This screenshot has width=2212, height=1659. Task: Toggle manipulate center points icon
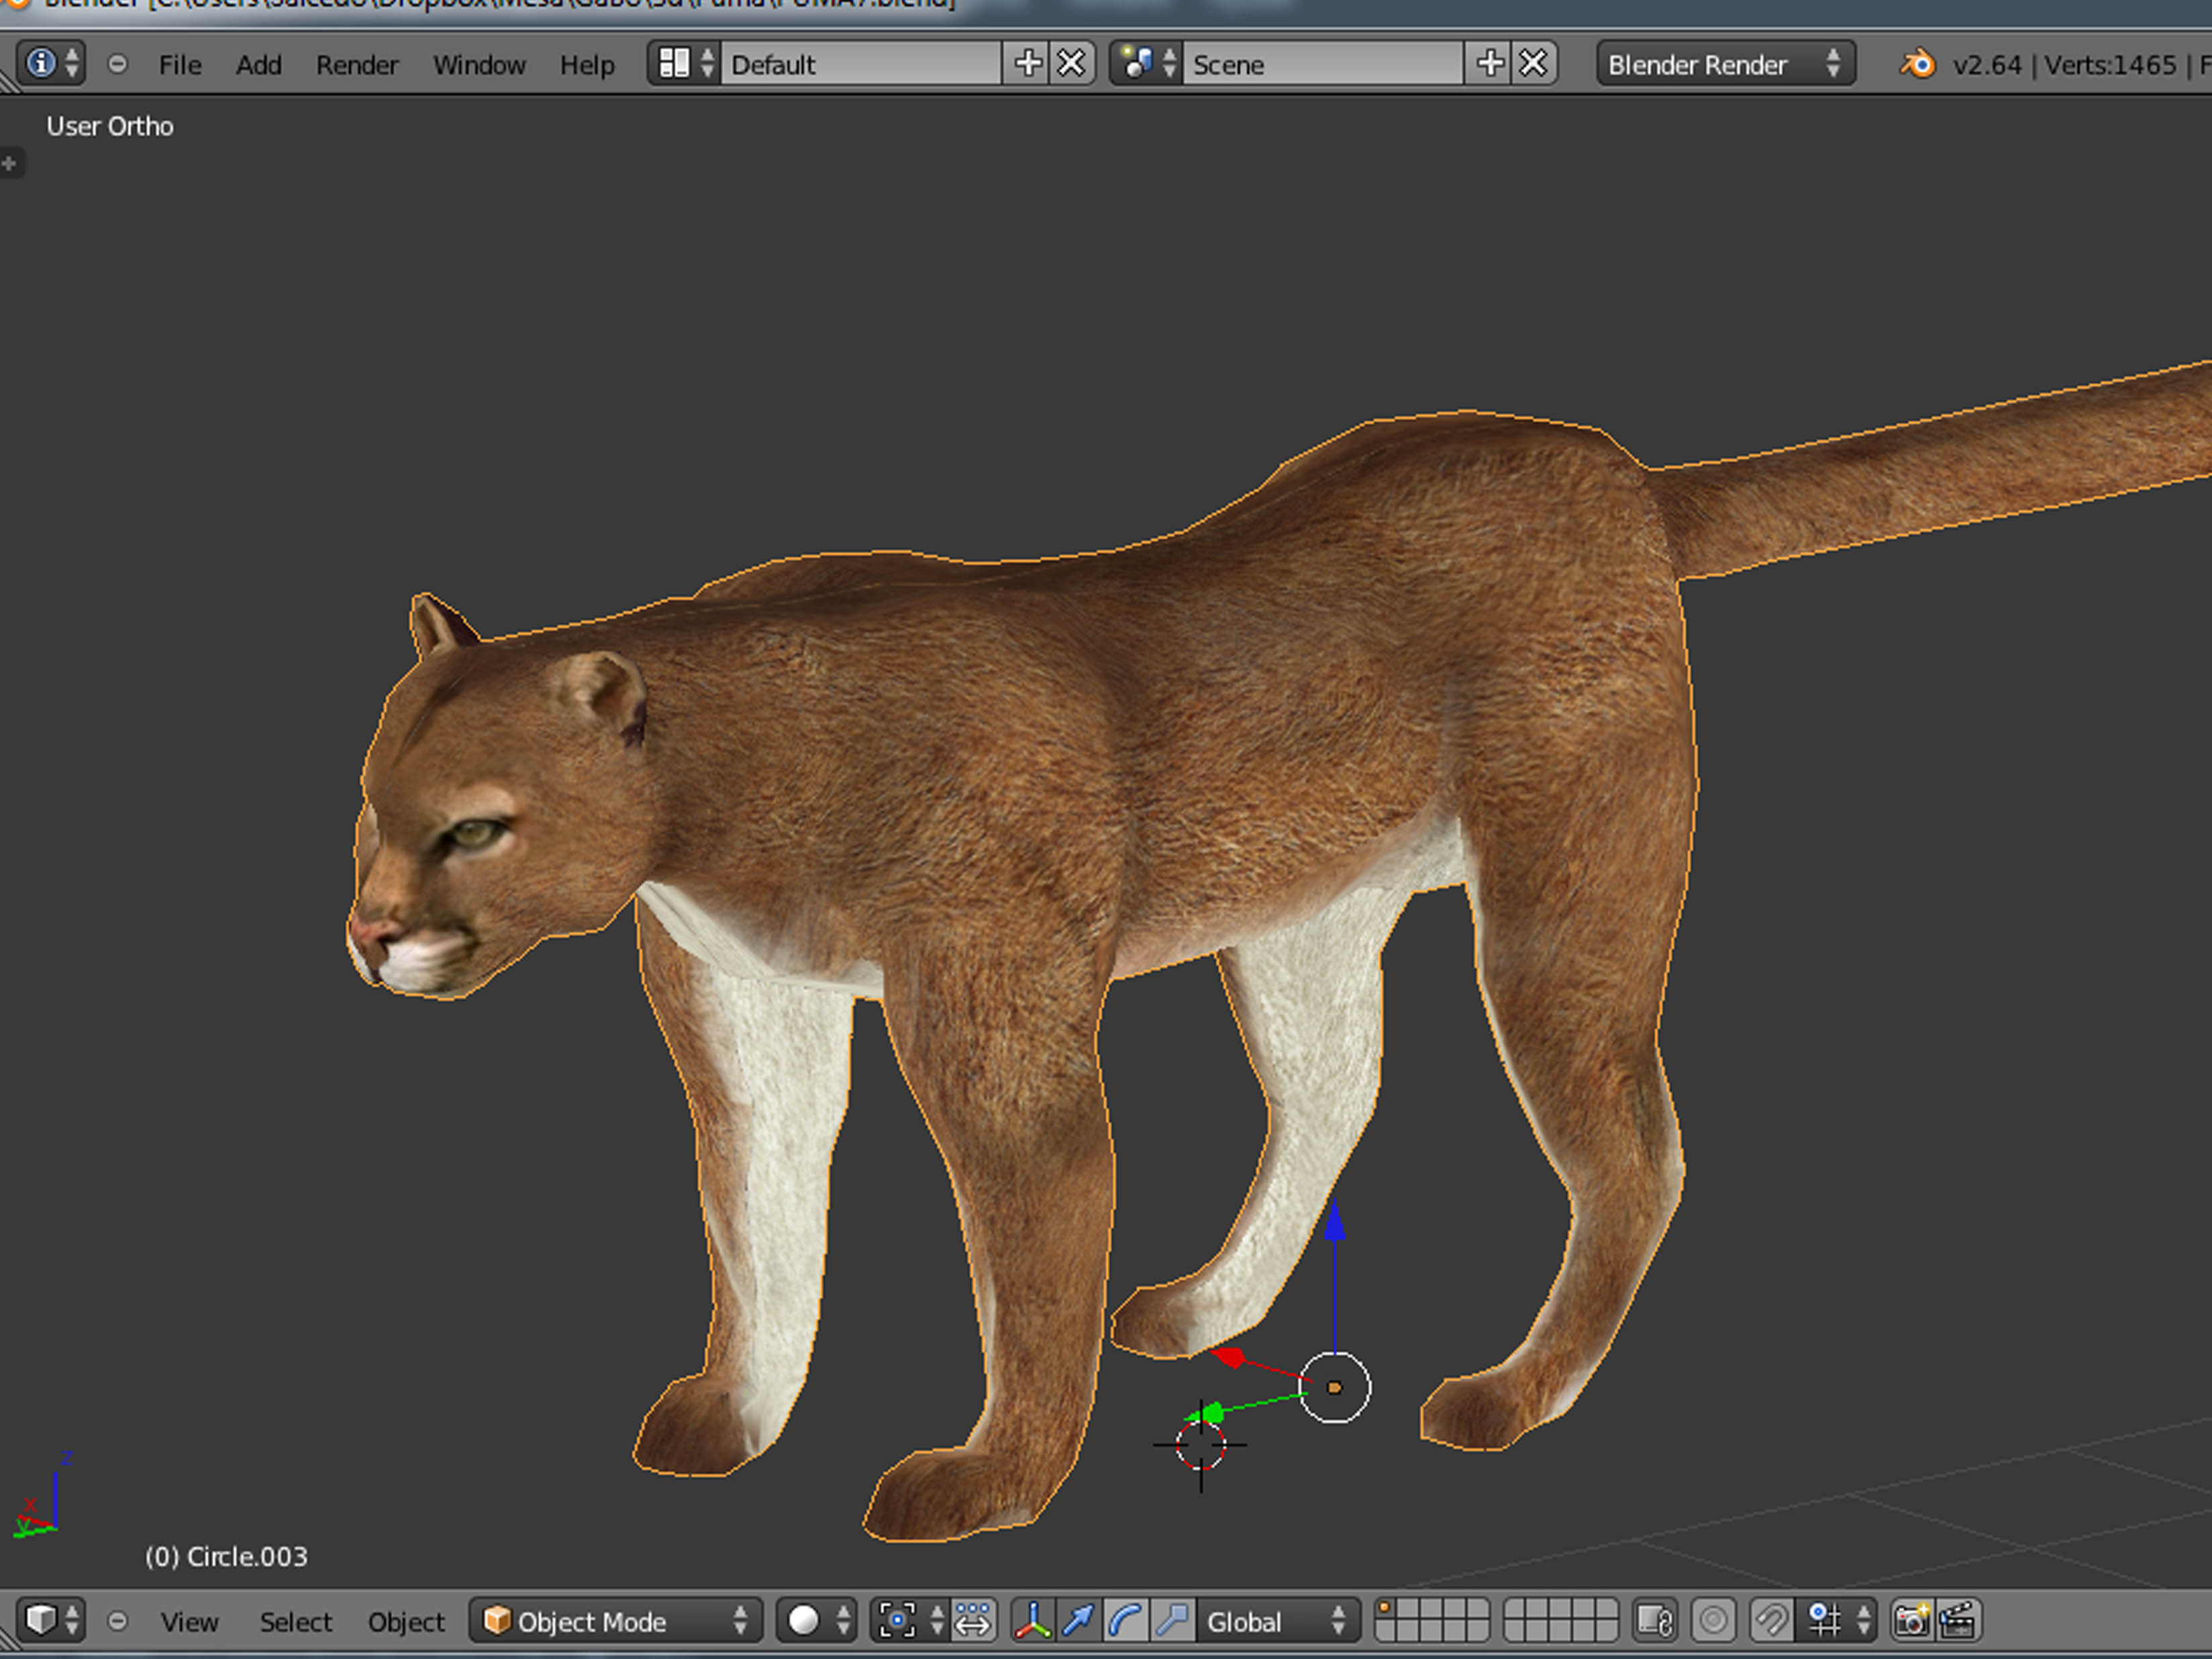pos(972,1620)
